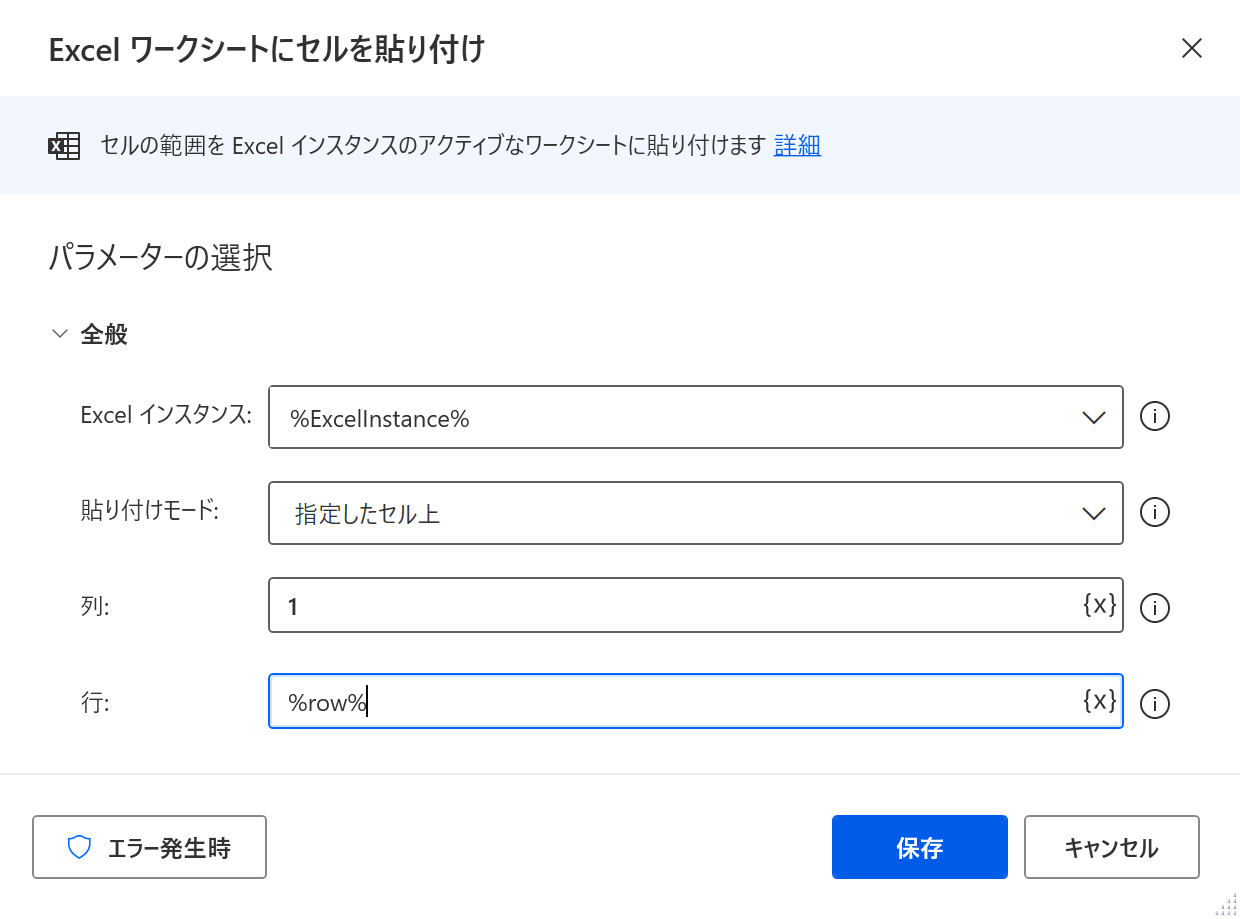
Task: Open the variable picker for the 行 field
Action: [x=1100, y=701]
